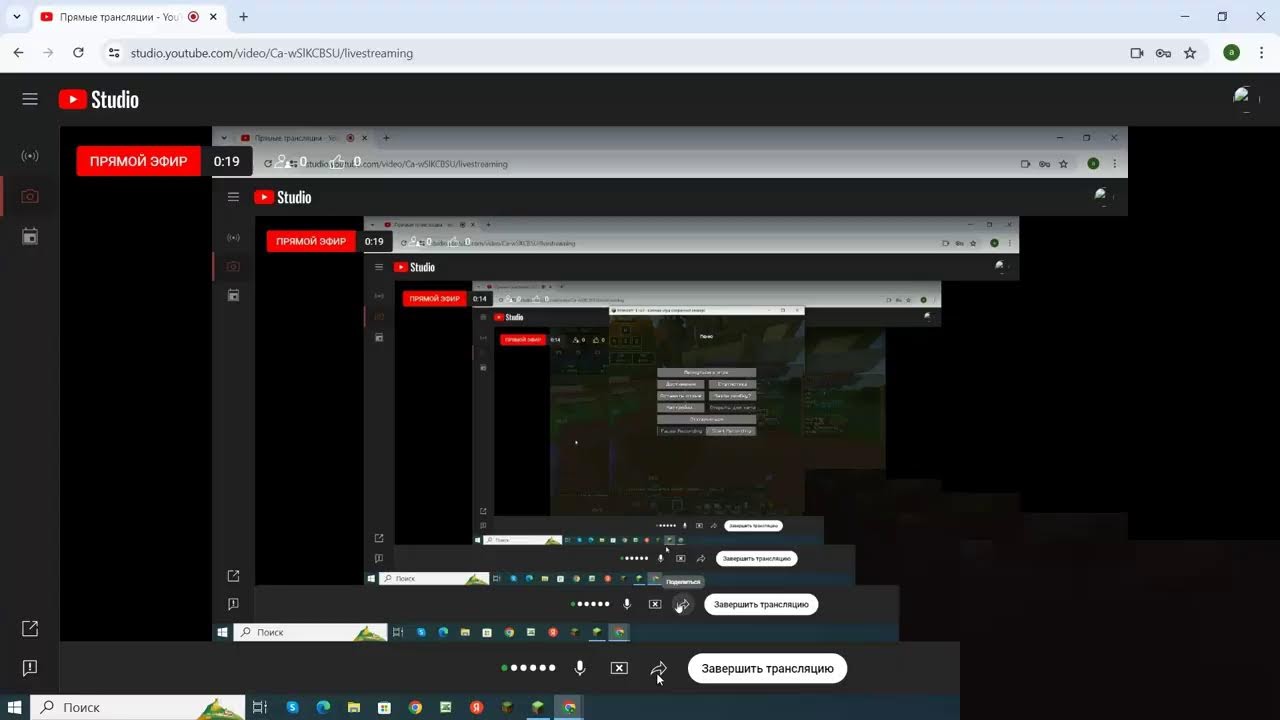Open a new Chrome tab
Screen dimensions: 1280x720
click(x=243, y=17)
